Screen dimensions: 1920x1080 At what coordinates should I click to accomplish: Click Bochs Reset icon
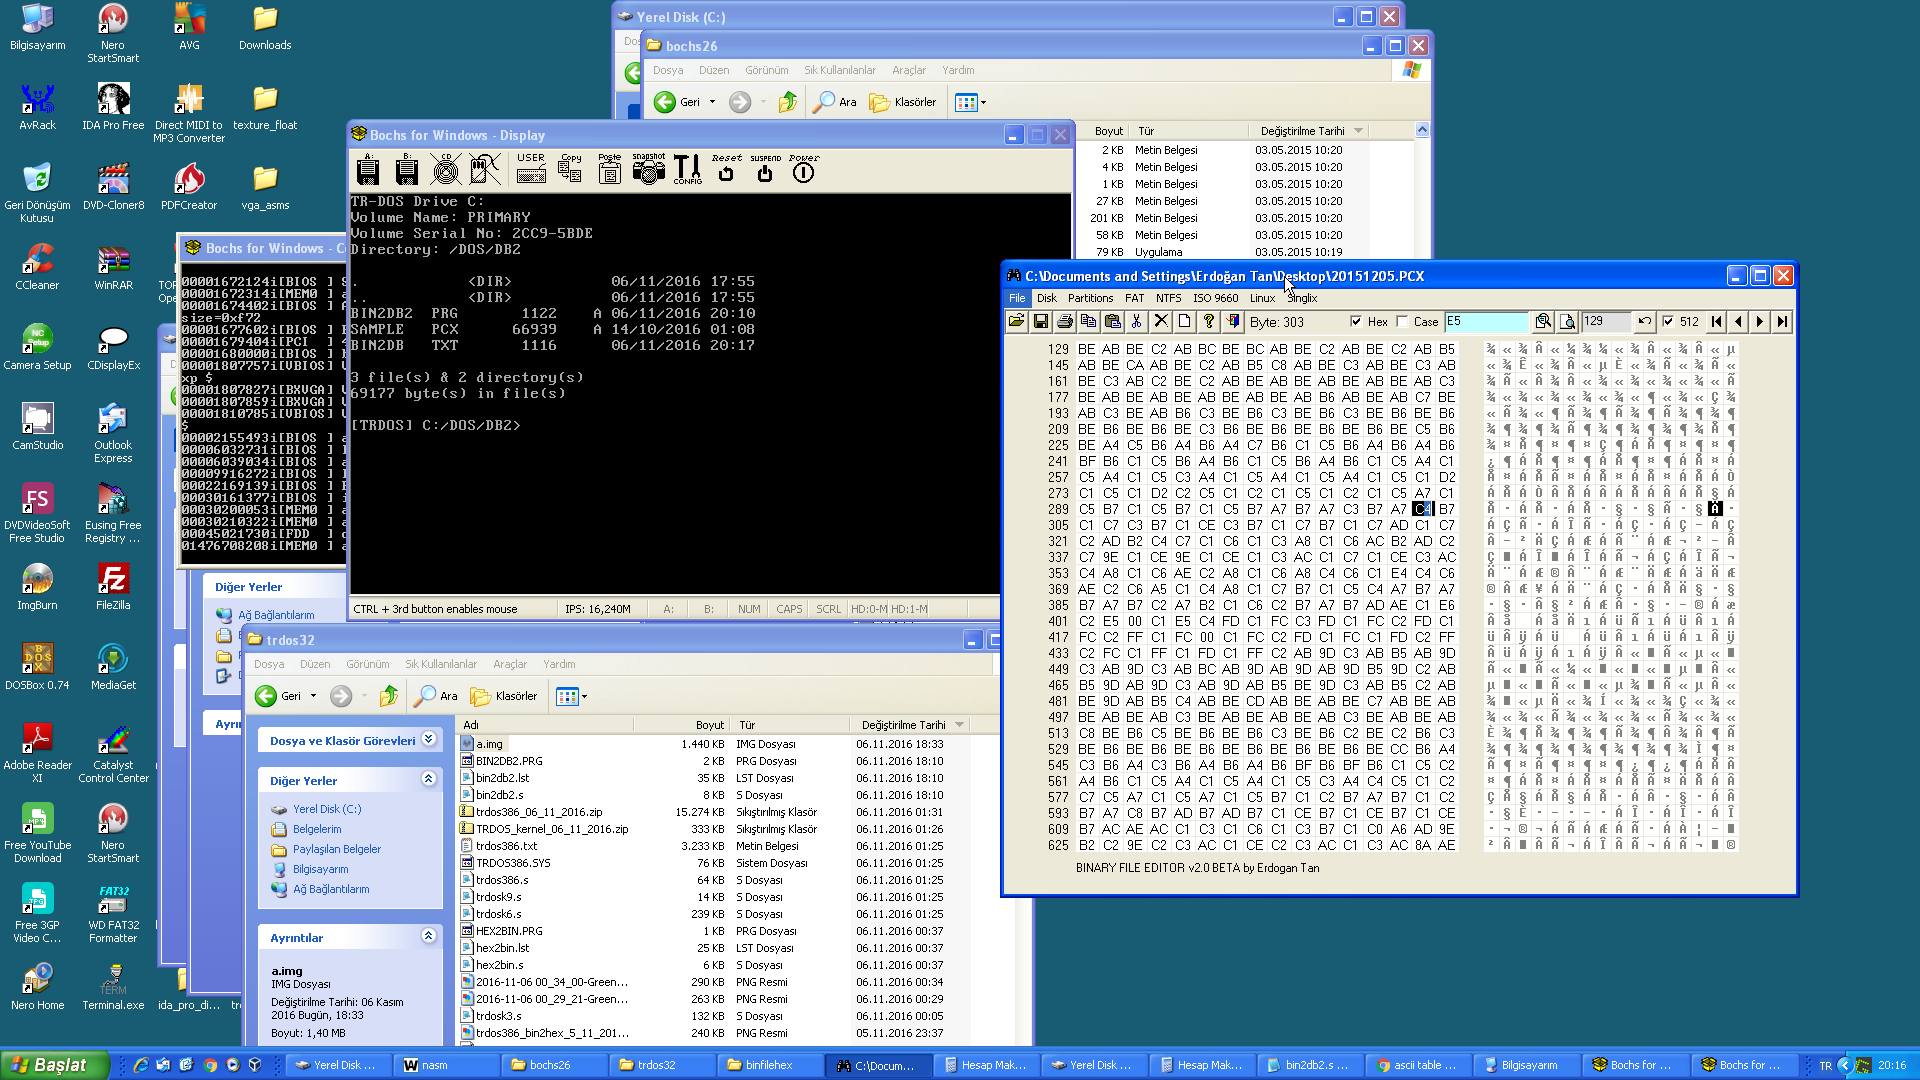click(x=727, y=169)
